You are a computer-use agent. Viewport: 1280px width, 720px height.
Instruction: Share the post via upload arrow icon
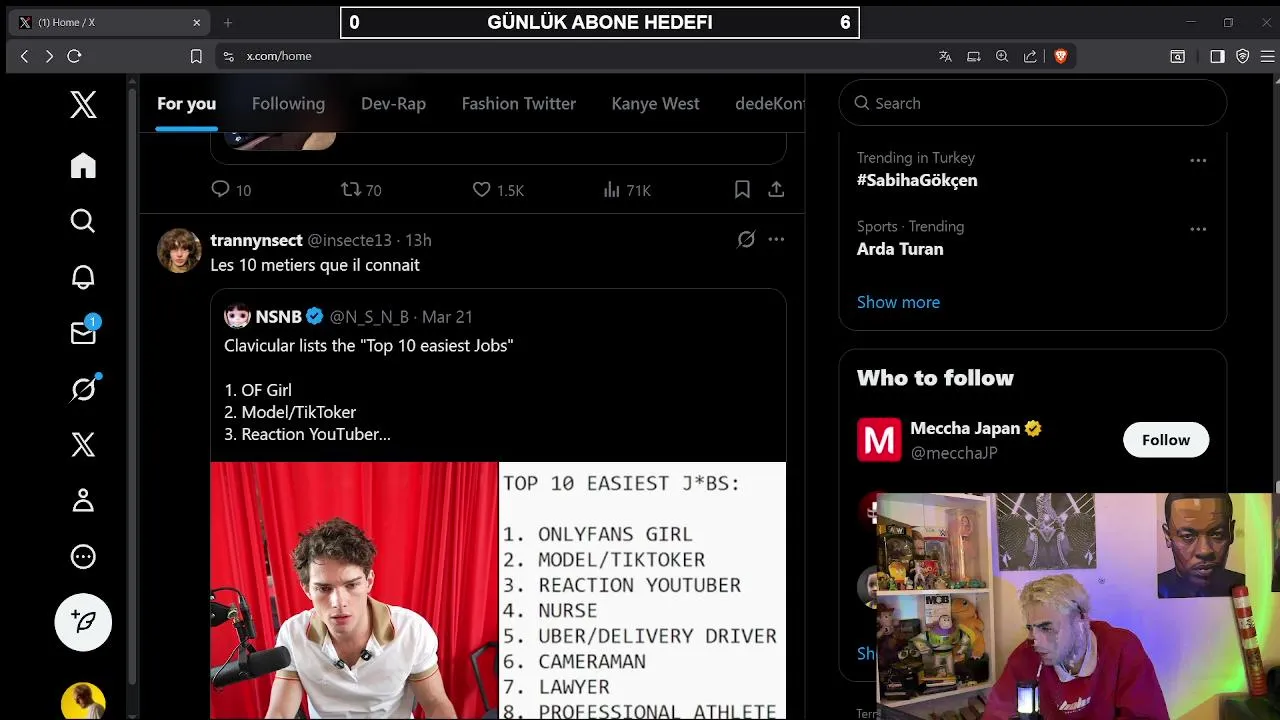coord(776,189)
